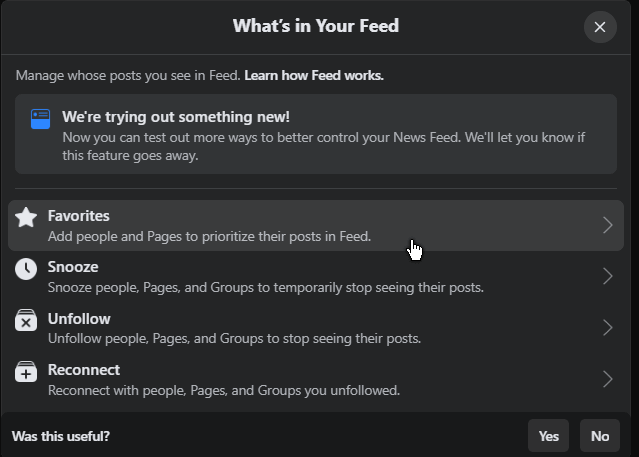Follow the Learn how Feed works link
This screenshot has height=457, width=639.
[314, 75]
